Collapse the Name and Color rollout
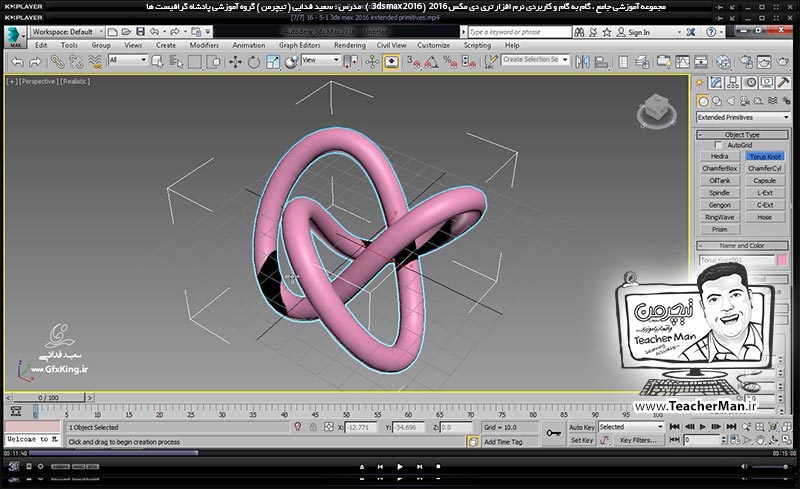 tap(742, 246)
